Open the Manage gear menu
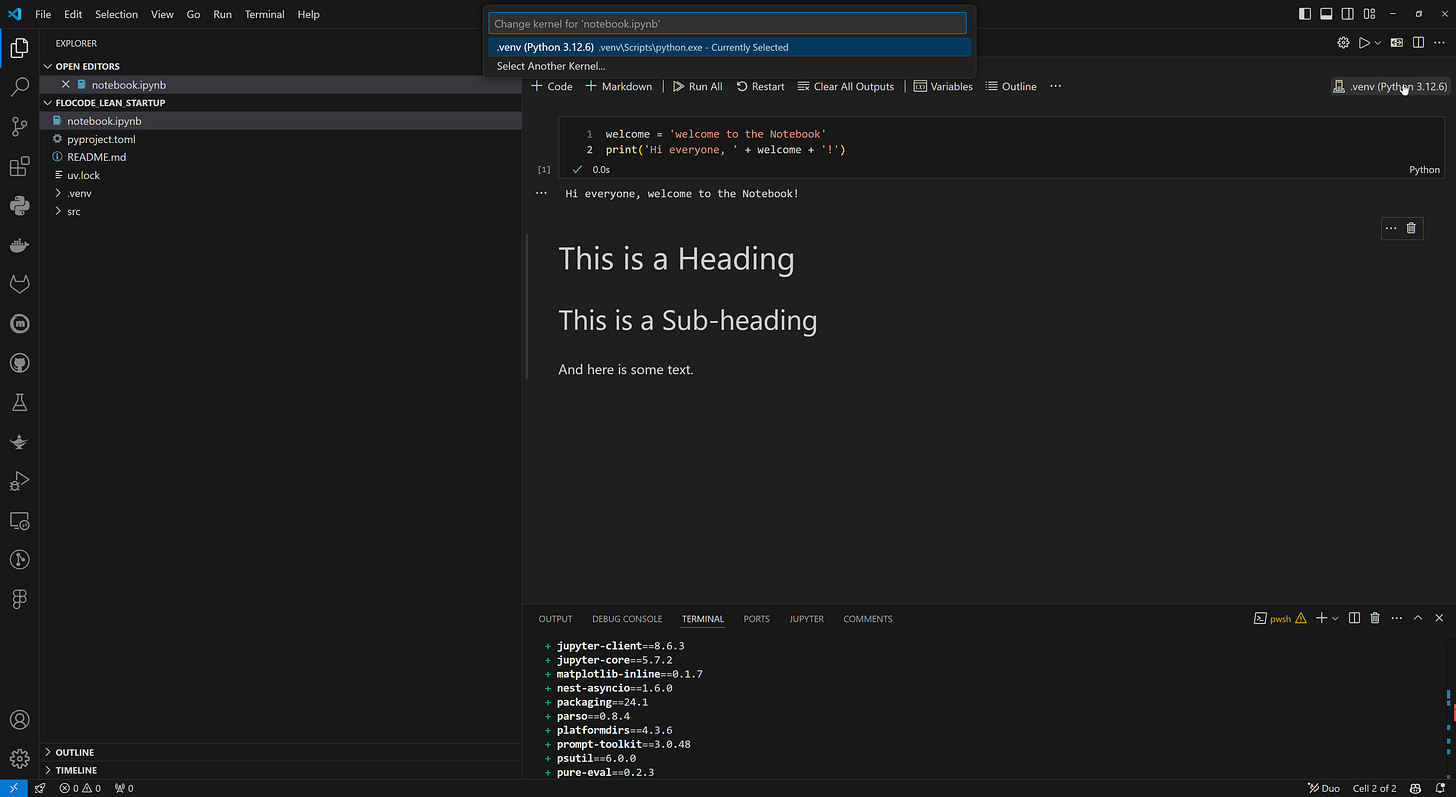 [19, 759]
